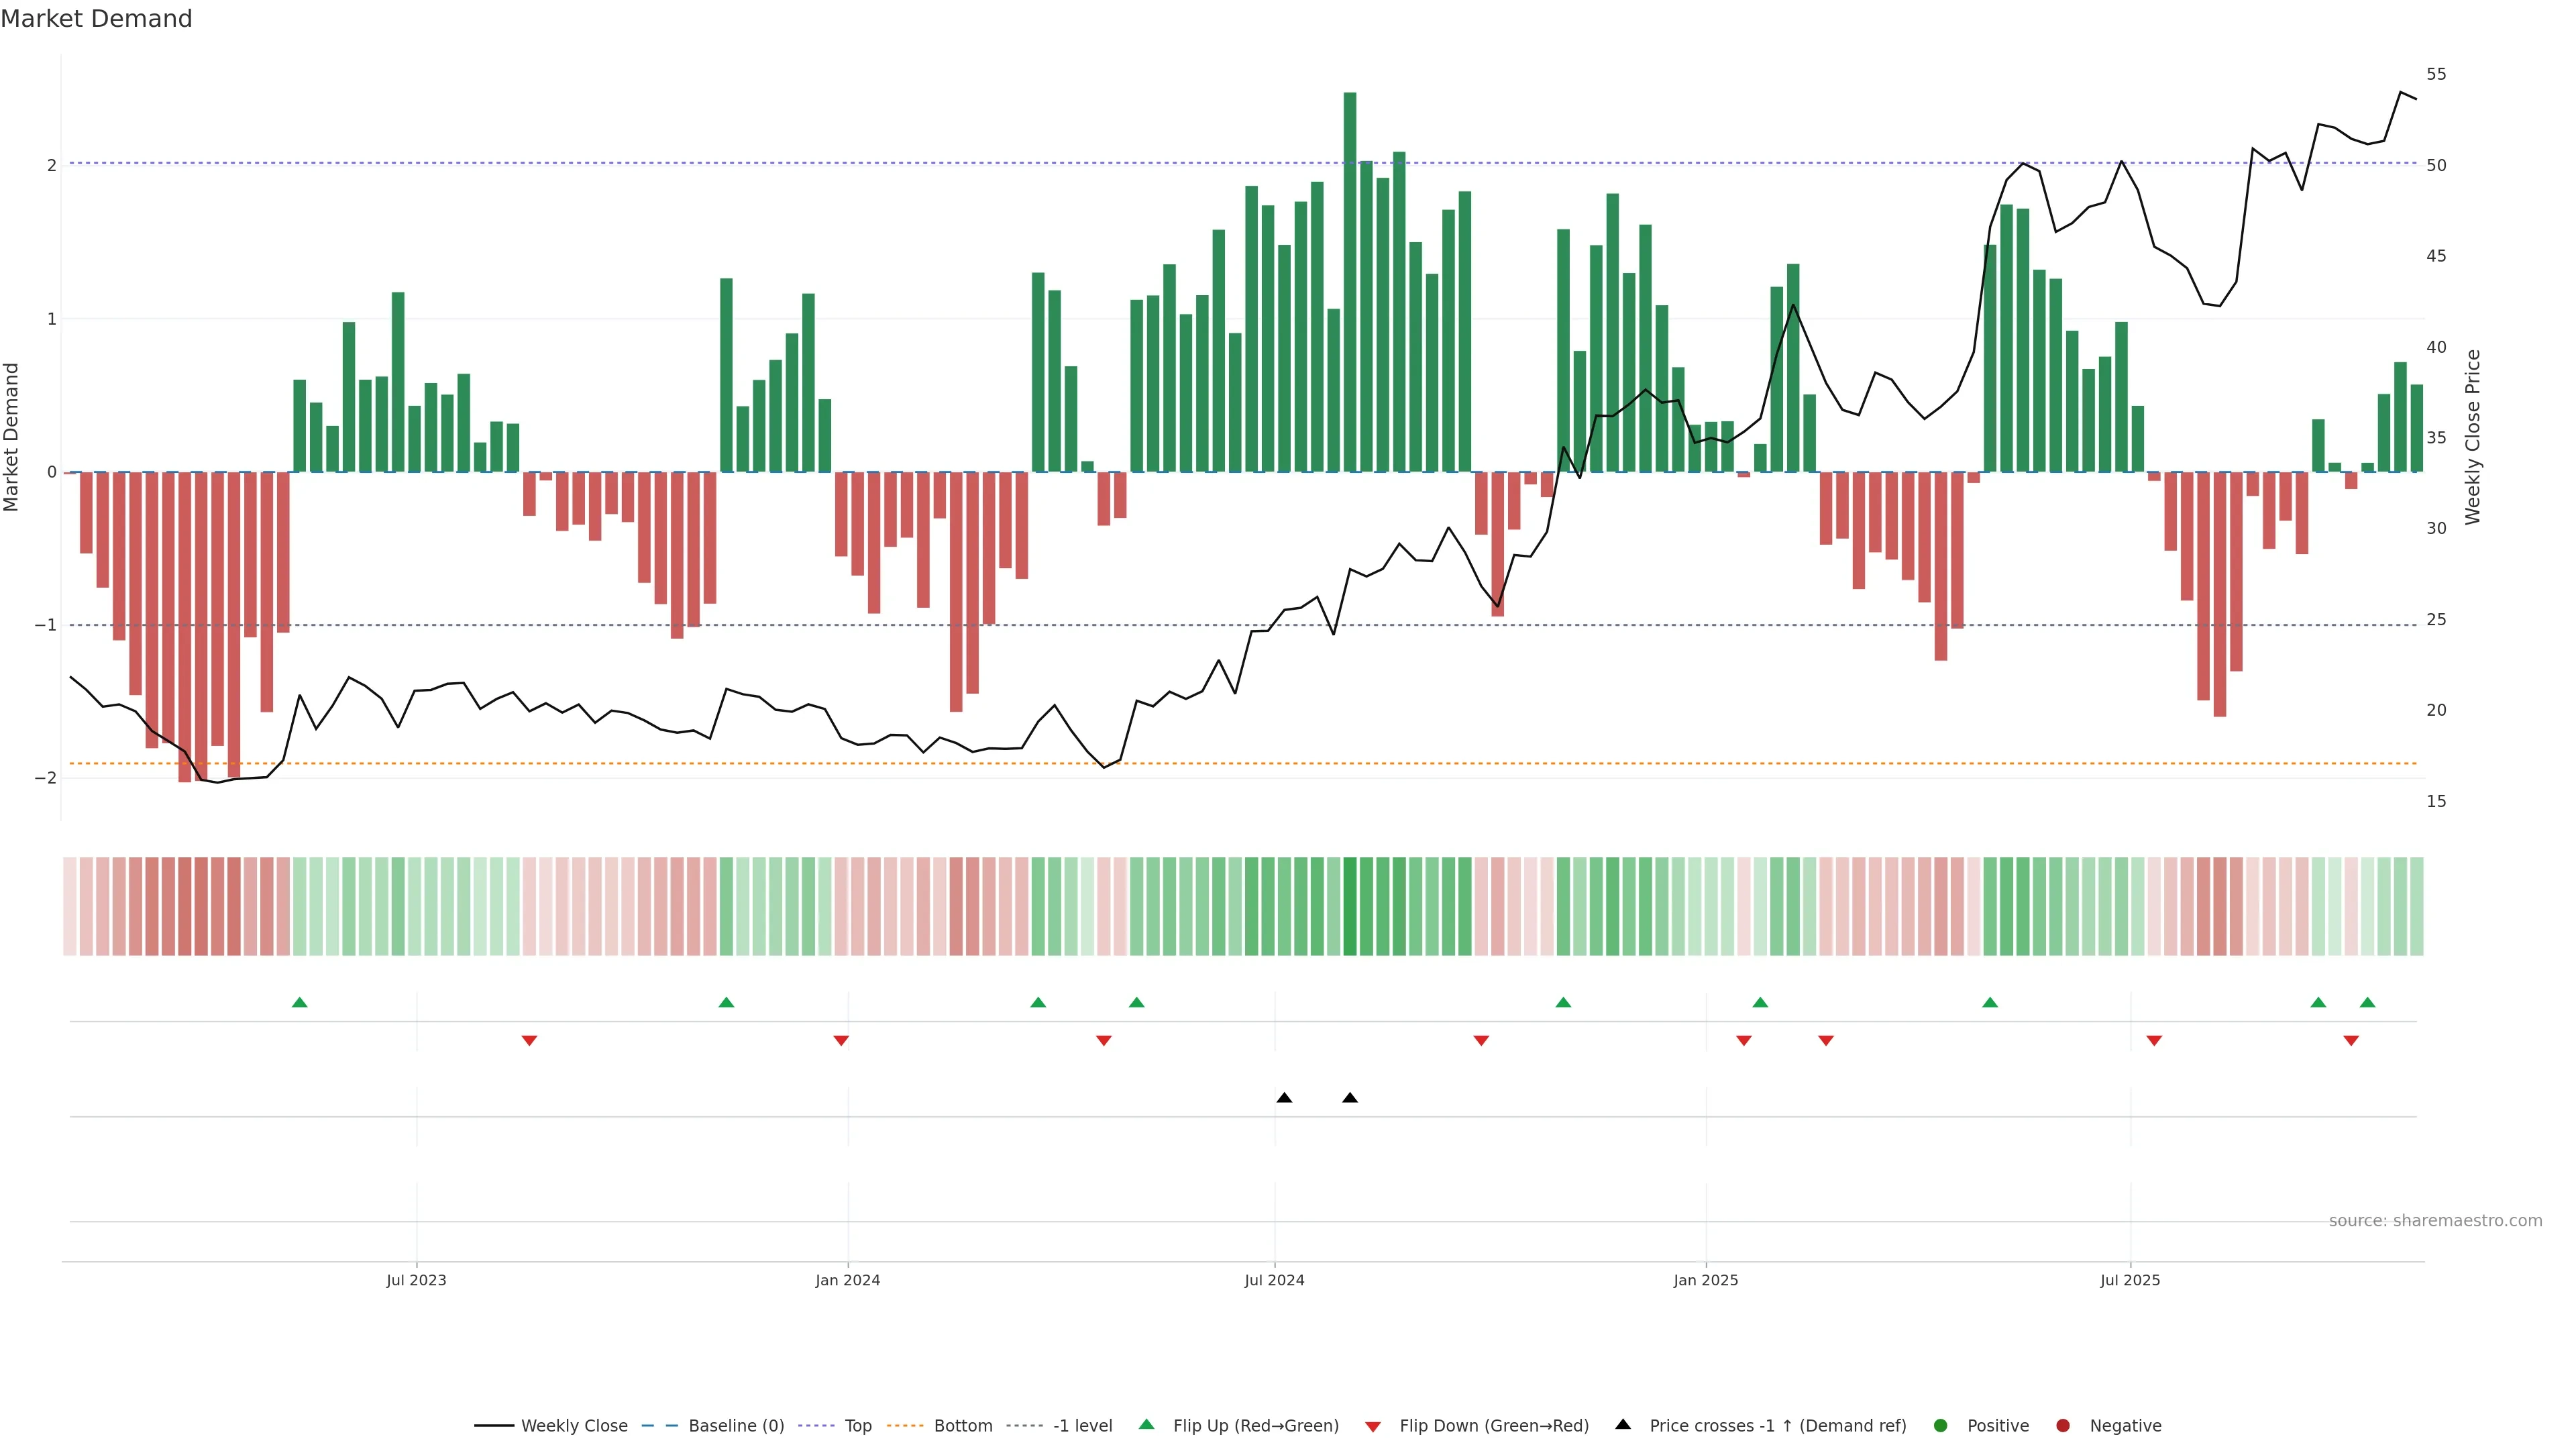Click the tallest green demand bar
The width and height of the screenshot is (2576, 1449).
(x=1350, y=280)
